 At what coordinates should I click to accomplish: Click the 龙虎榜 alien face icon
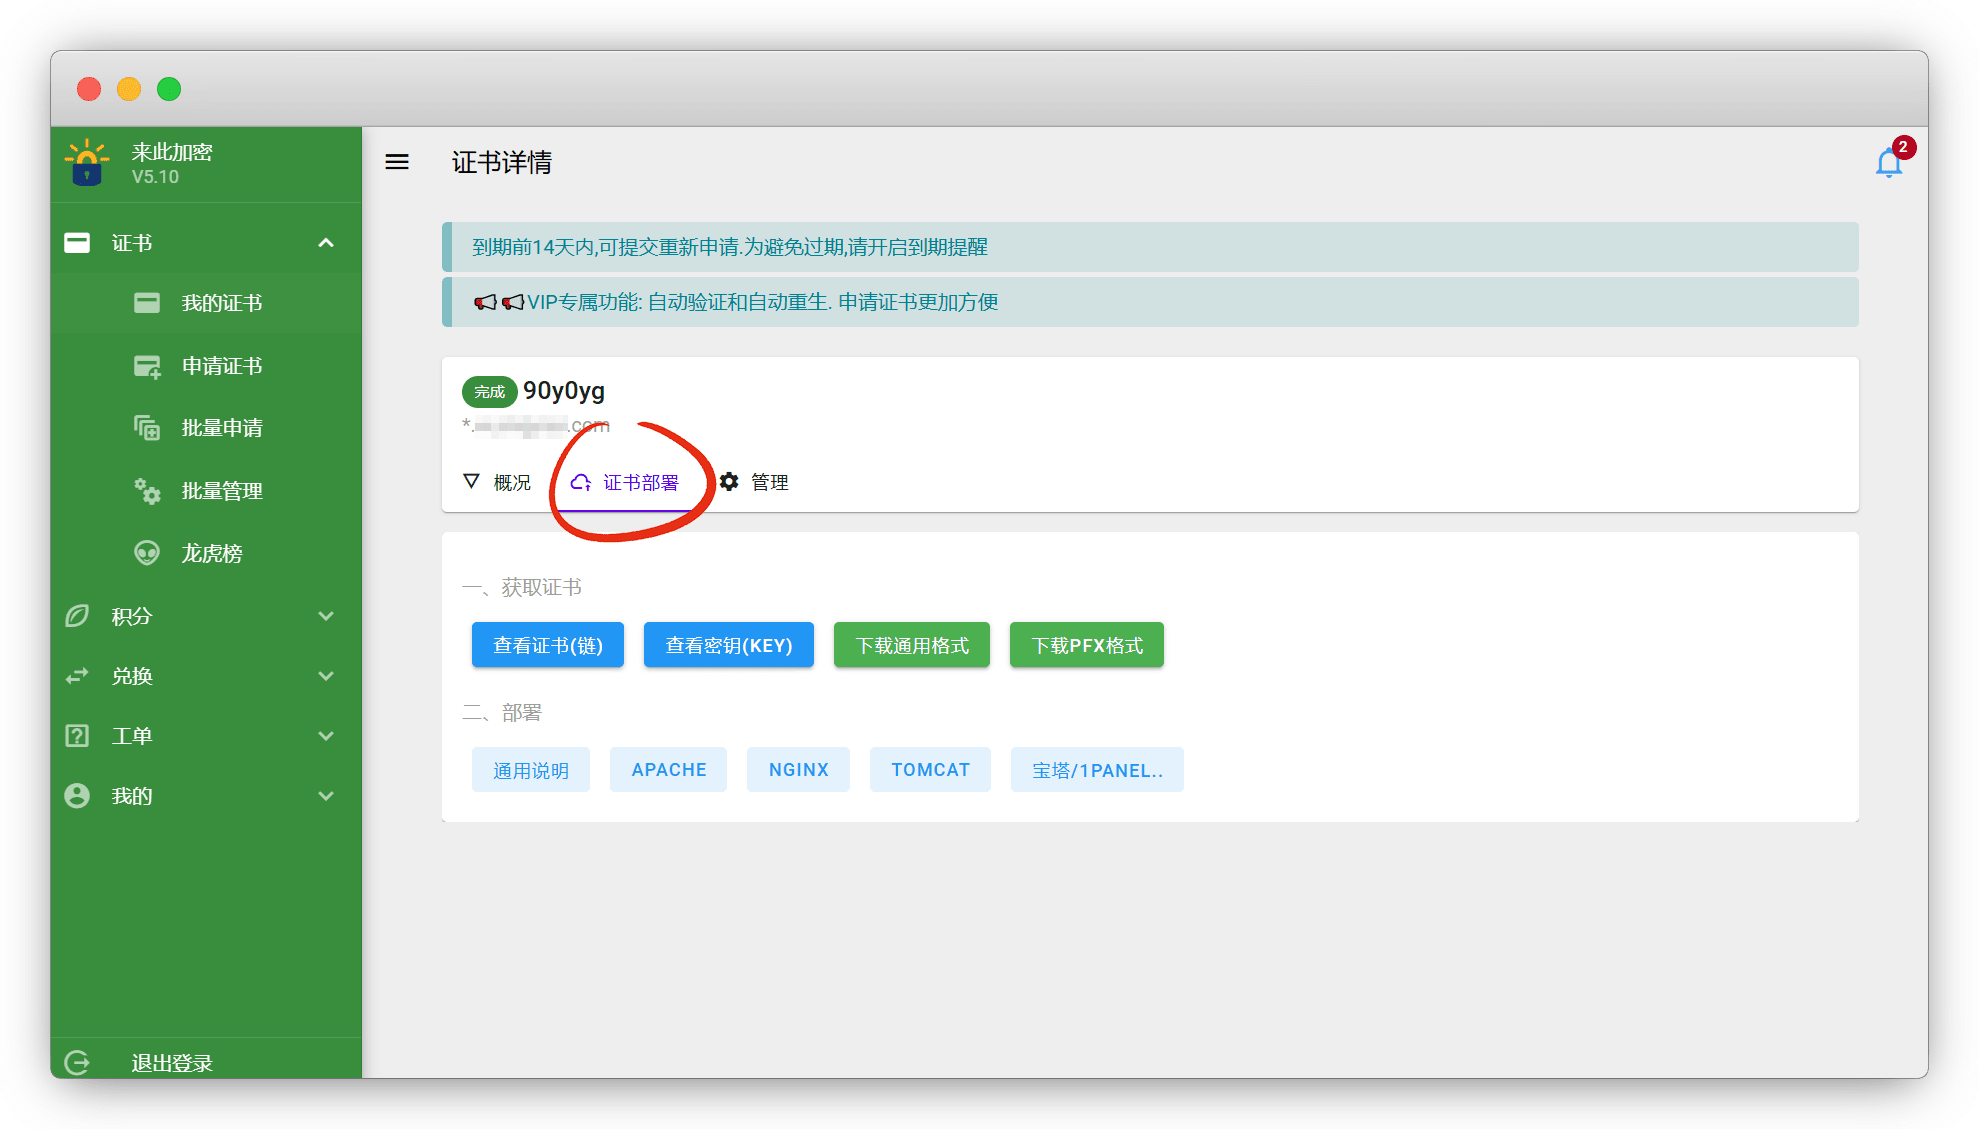(x=147, y=553)
